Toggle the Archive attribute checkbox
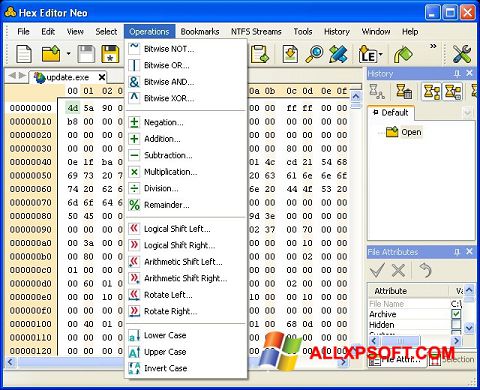The width and height of the screenshot is (480, 390). pyautogui.click(x=456, y=314)
